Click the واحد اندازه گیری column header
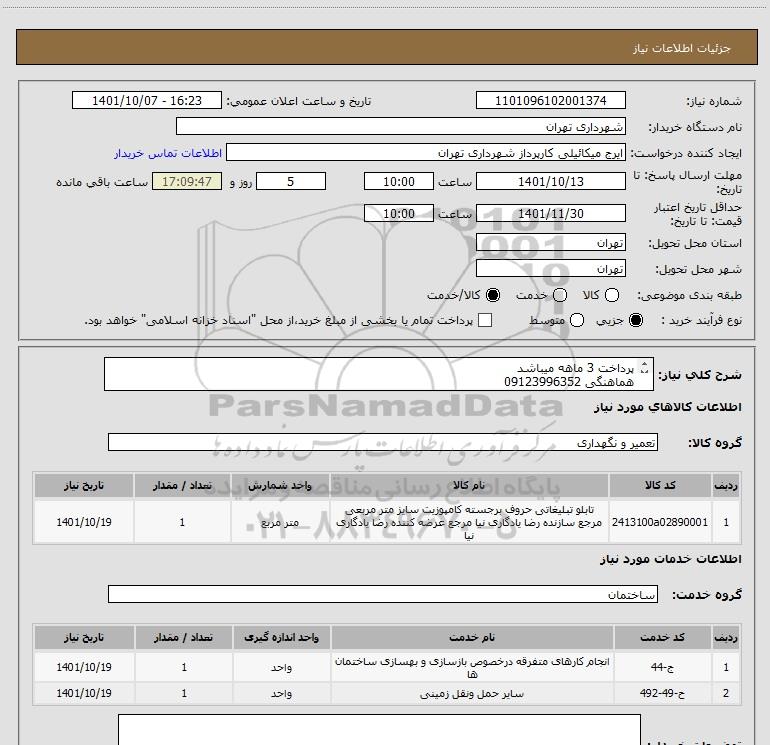This screenshot has width=770, height=745. [x=282, y=637]
